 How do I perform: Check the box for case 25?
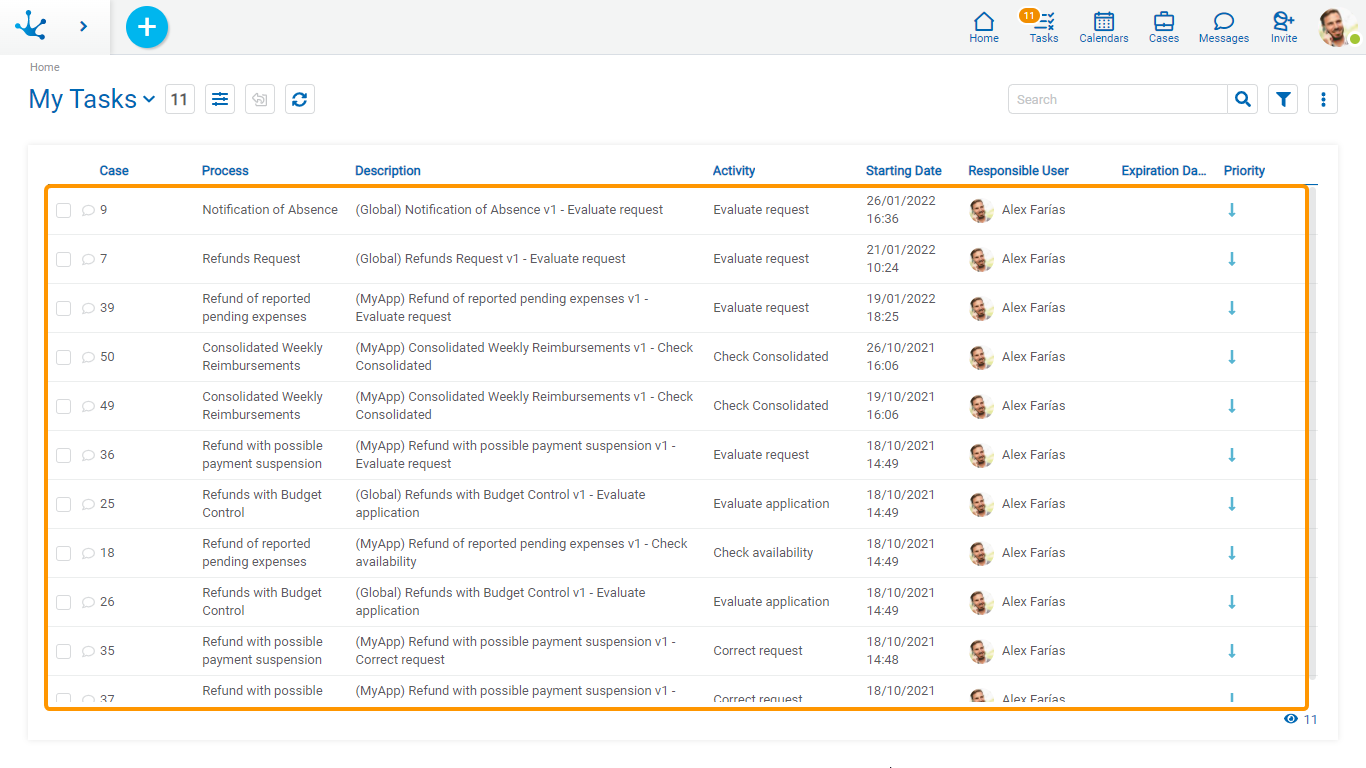pyautogui.click(x=63, y=504)
